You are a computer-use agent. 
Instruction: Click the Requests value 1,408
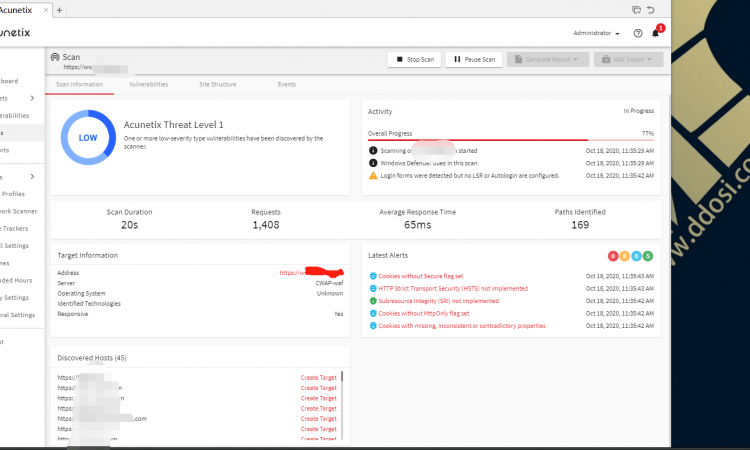tap(266, 225)
